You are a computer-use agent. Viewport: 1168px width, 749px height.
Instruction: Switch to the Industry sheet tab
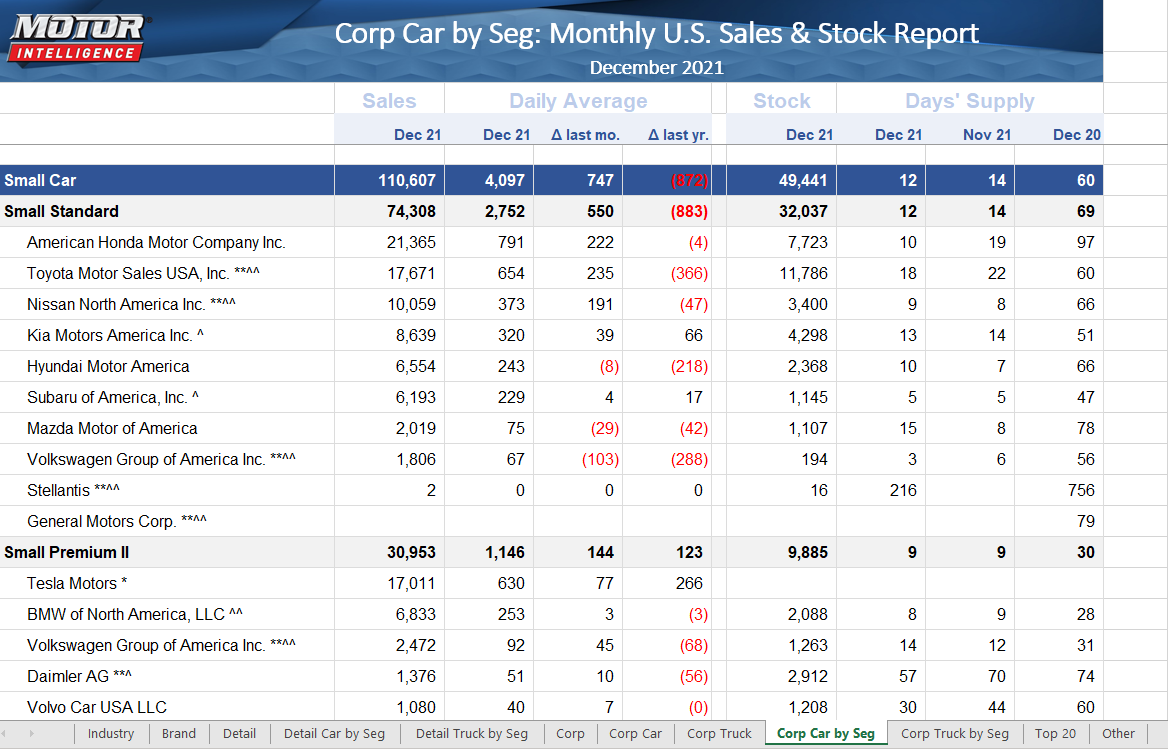[x=110, y=733]
